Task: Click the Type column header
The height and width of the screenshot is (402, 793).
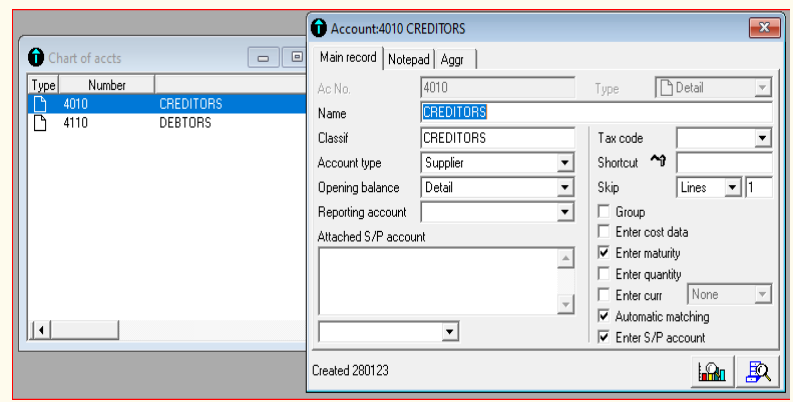Action: (x=43, y=85)
